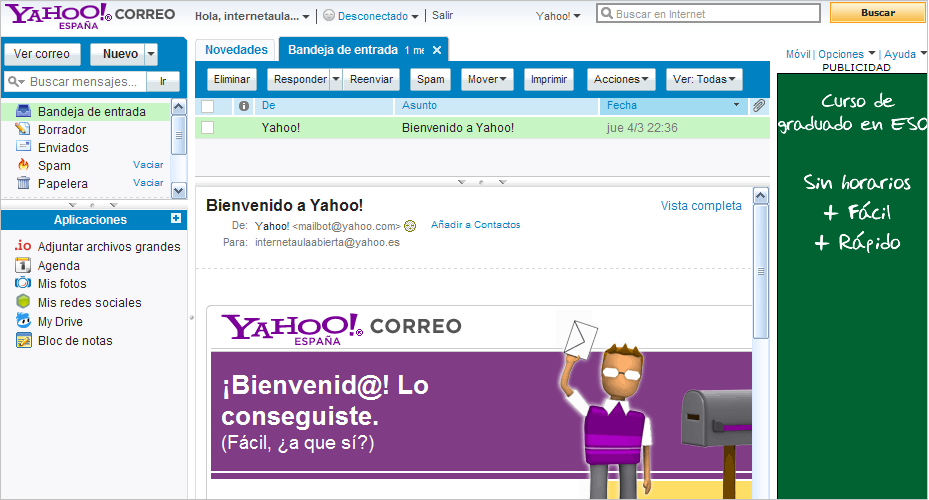Open Borrador folder
The image size is (929, 500).
click(x=62, y=129)
